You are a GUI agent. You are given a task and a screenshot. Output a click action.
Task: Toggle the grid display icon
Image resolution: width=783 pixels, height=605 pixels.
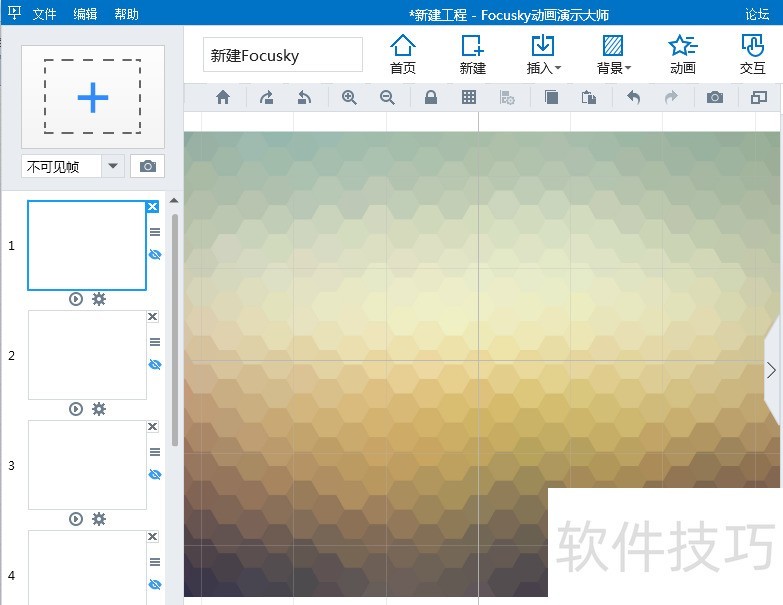tap(468, 97)
